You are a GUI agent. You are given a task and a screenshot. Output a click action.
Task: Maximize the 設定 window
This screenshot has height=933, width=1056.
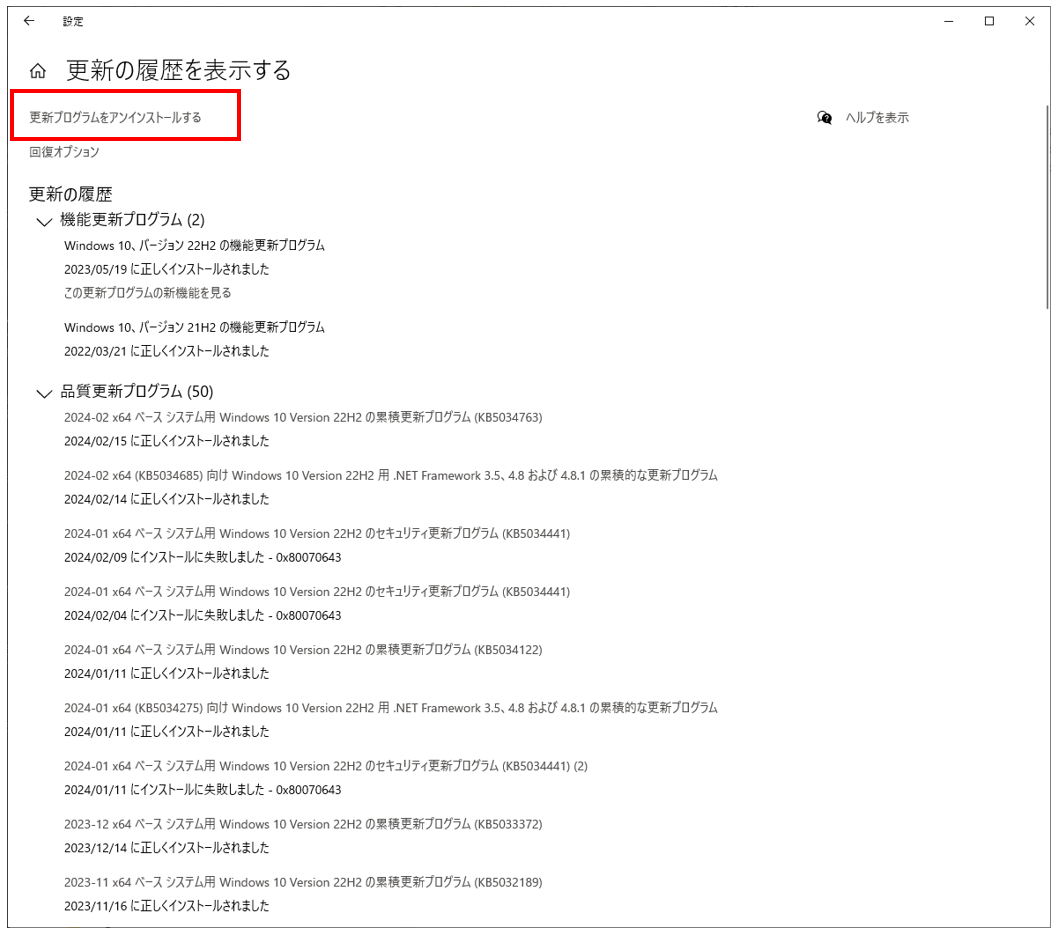(989, 21)
